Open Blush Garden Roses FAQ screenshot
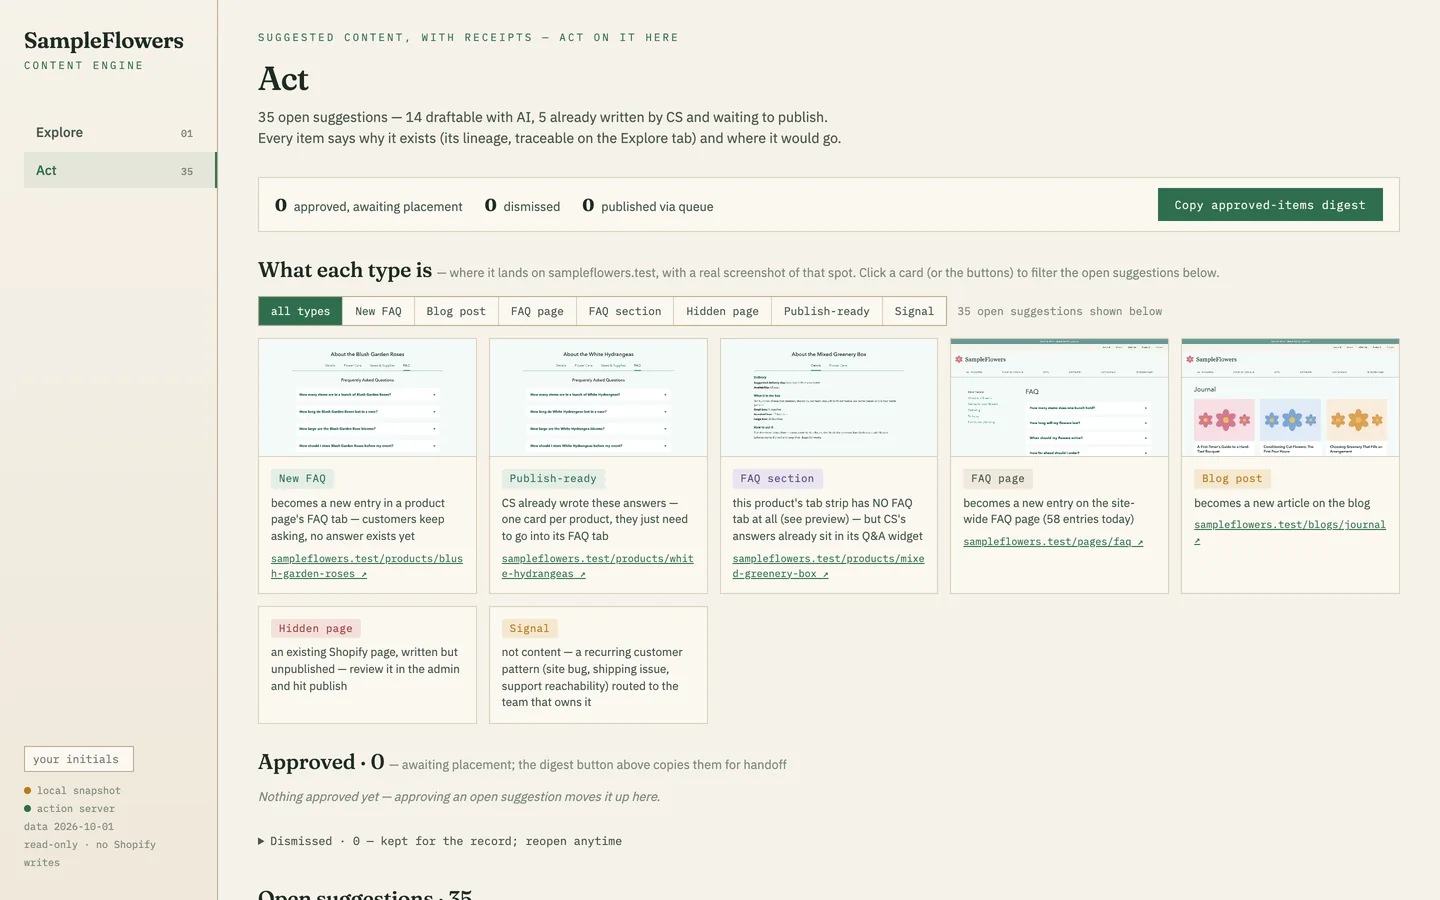The image size is (1440, 900). pyautogui.click(x=367, y=398)
